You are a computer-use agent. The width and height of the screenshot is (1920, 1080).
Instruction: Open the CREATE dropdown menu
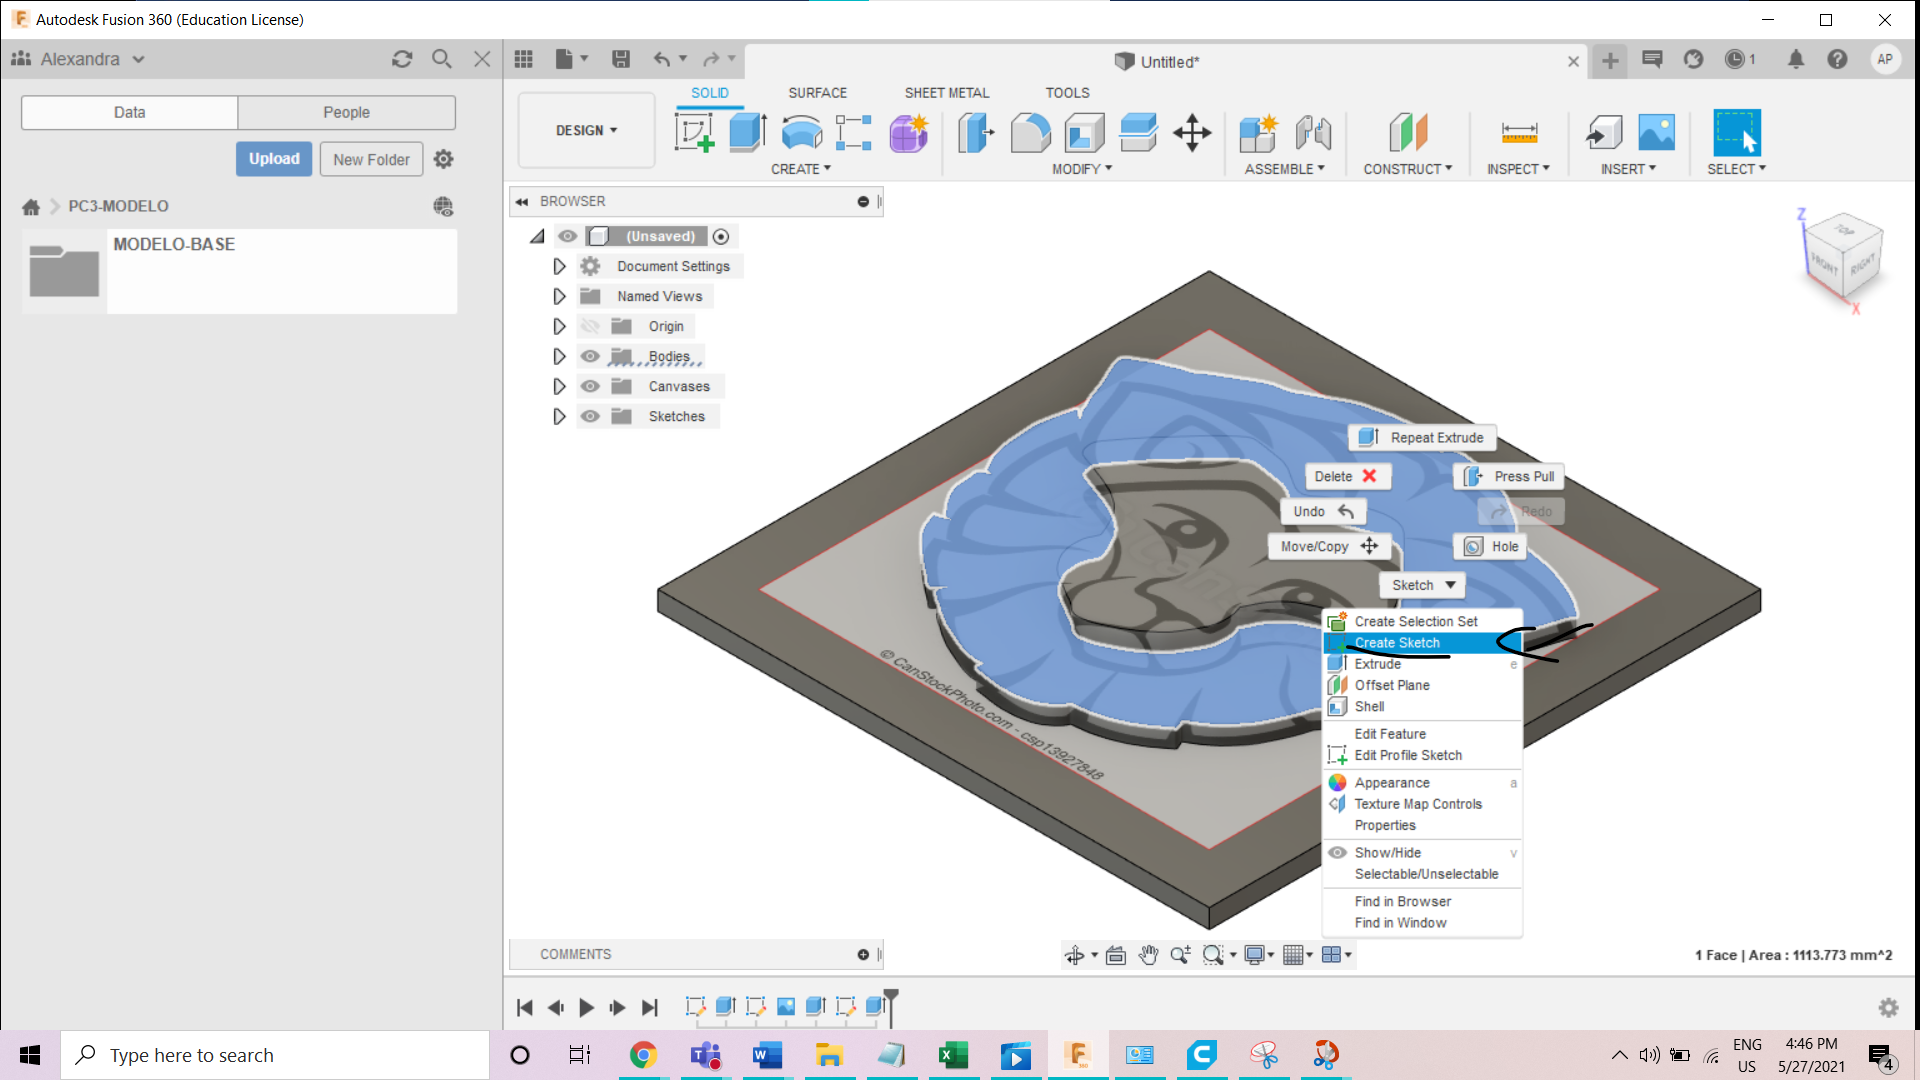pyautogui.click(x=800, y=169)
